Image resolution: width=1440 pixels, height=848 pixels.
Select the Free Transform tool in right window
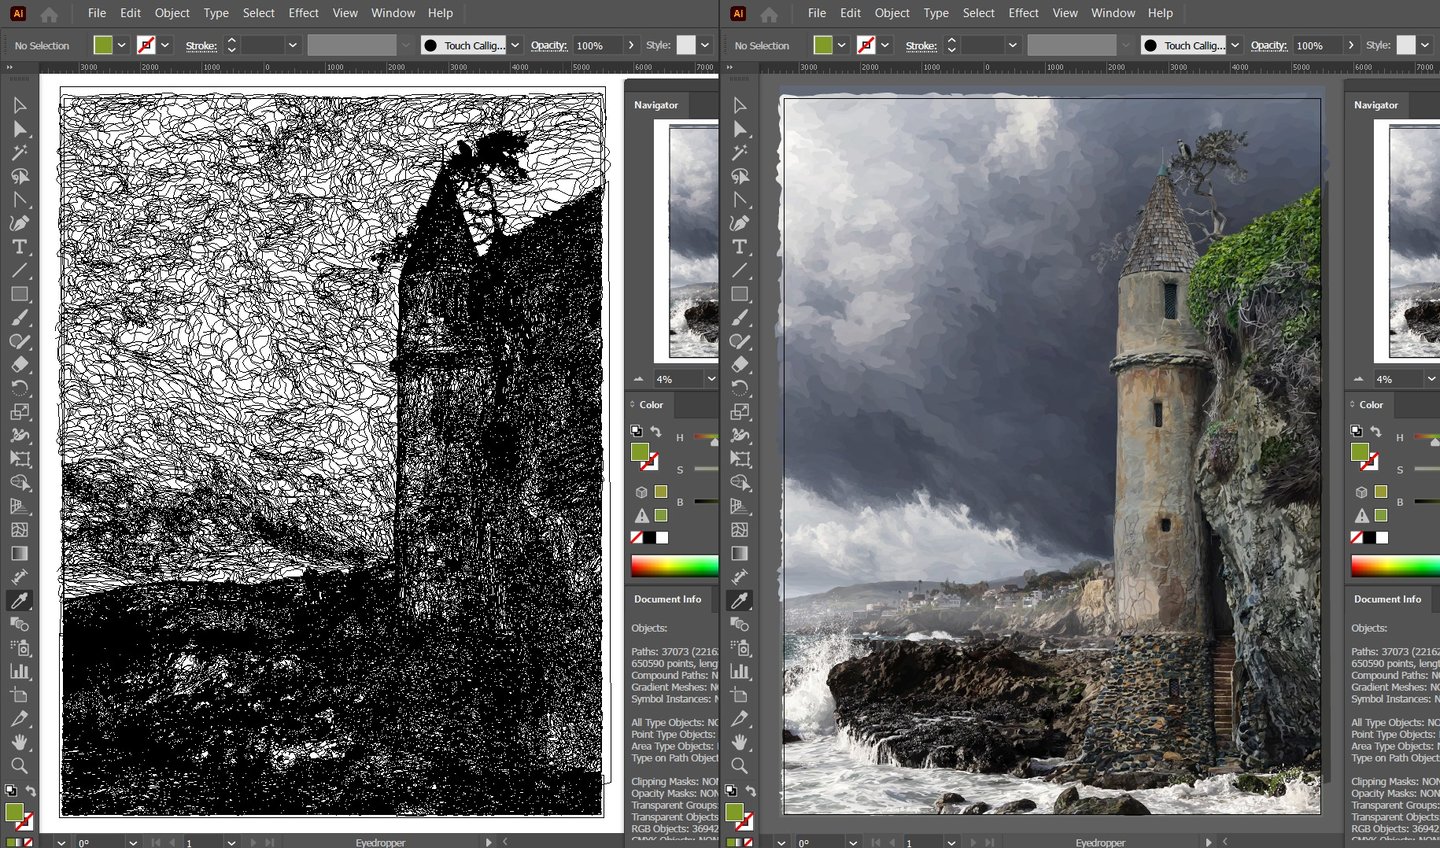click(739, 459)
